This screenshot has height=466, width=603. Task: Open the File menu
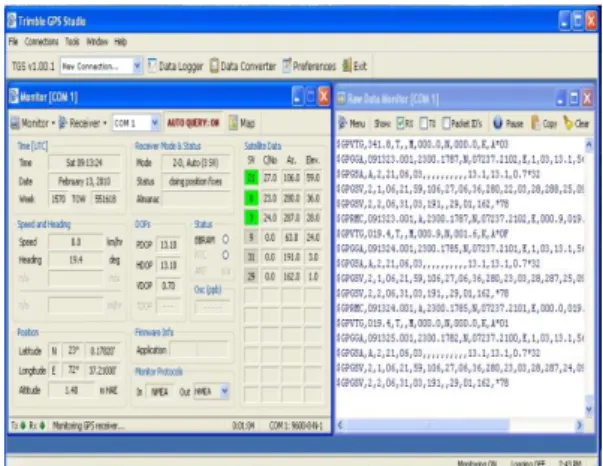[x=13, y=42]
